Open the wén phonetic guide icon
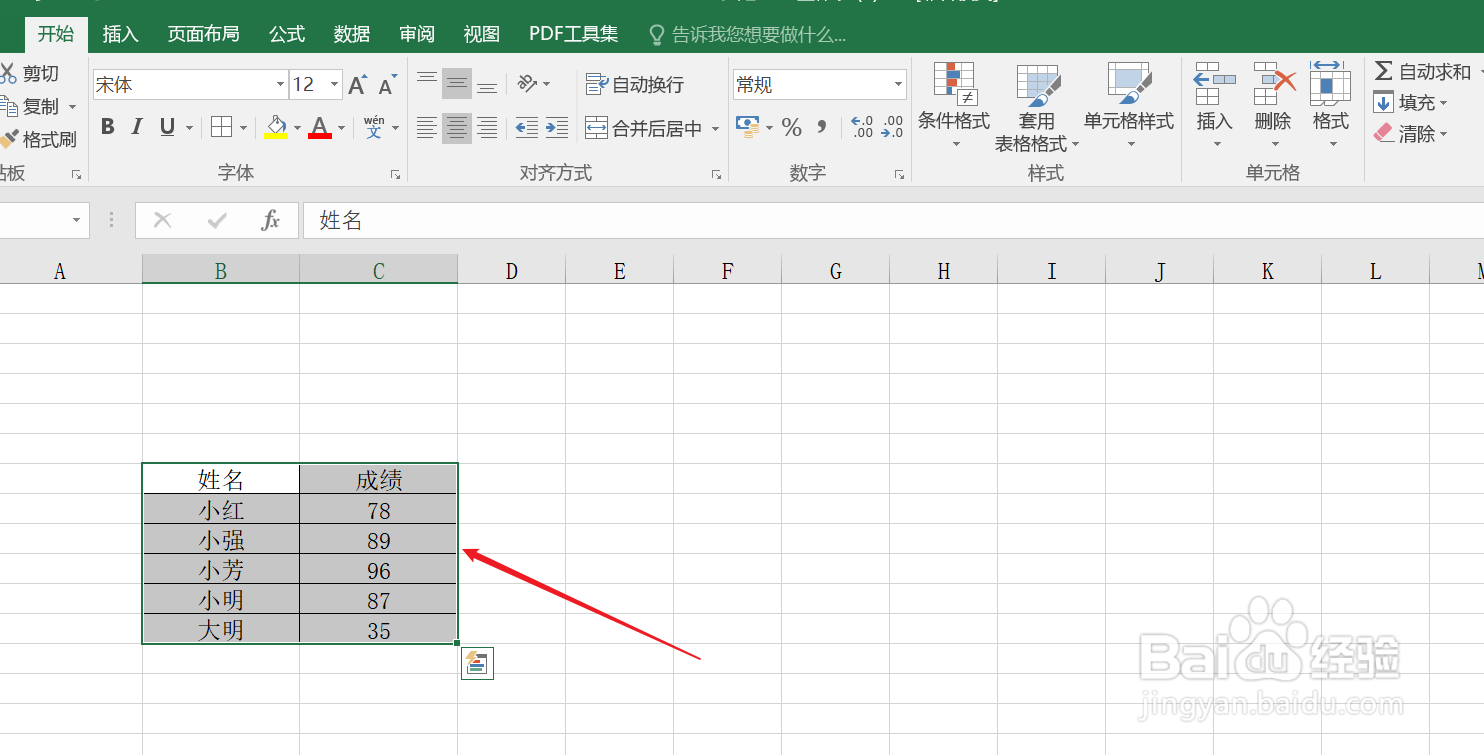 (374, 127)
